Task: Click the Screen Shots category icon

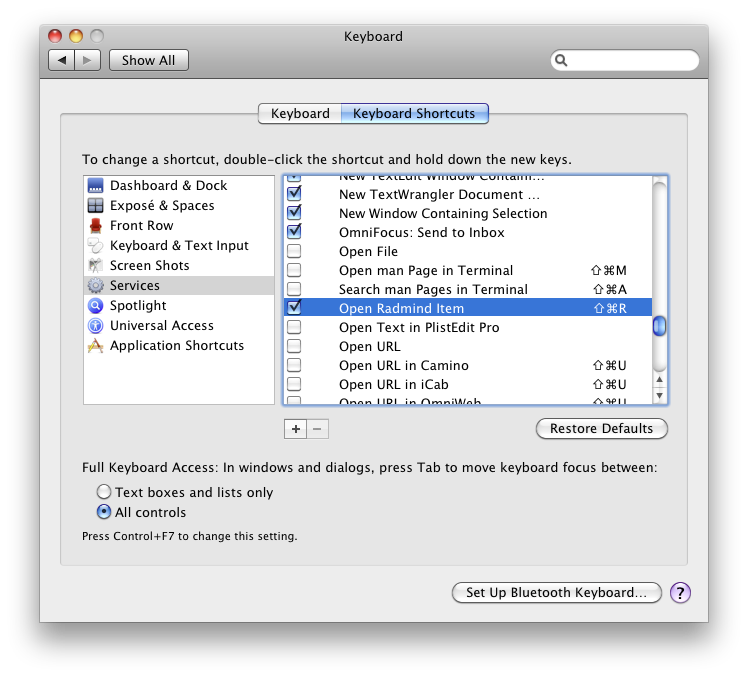Action: click(x=95, y=266)
